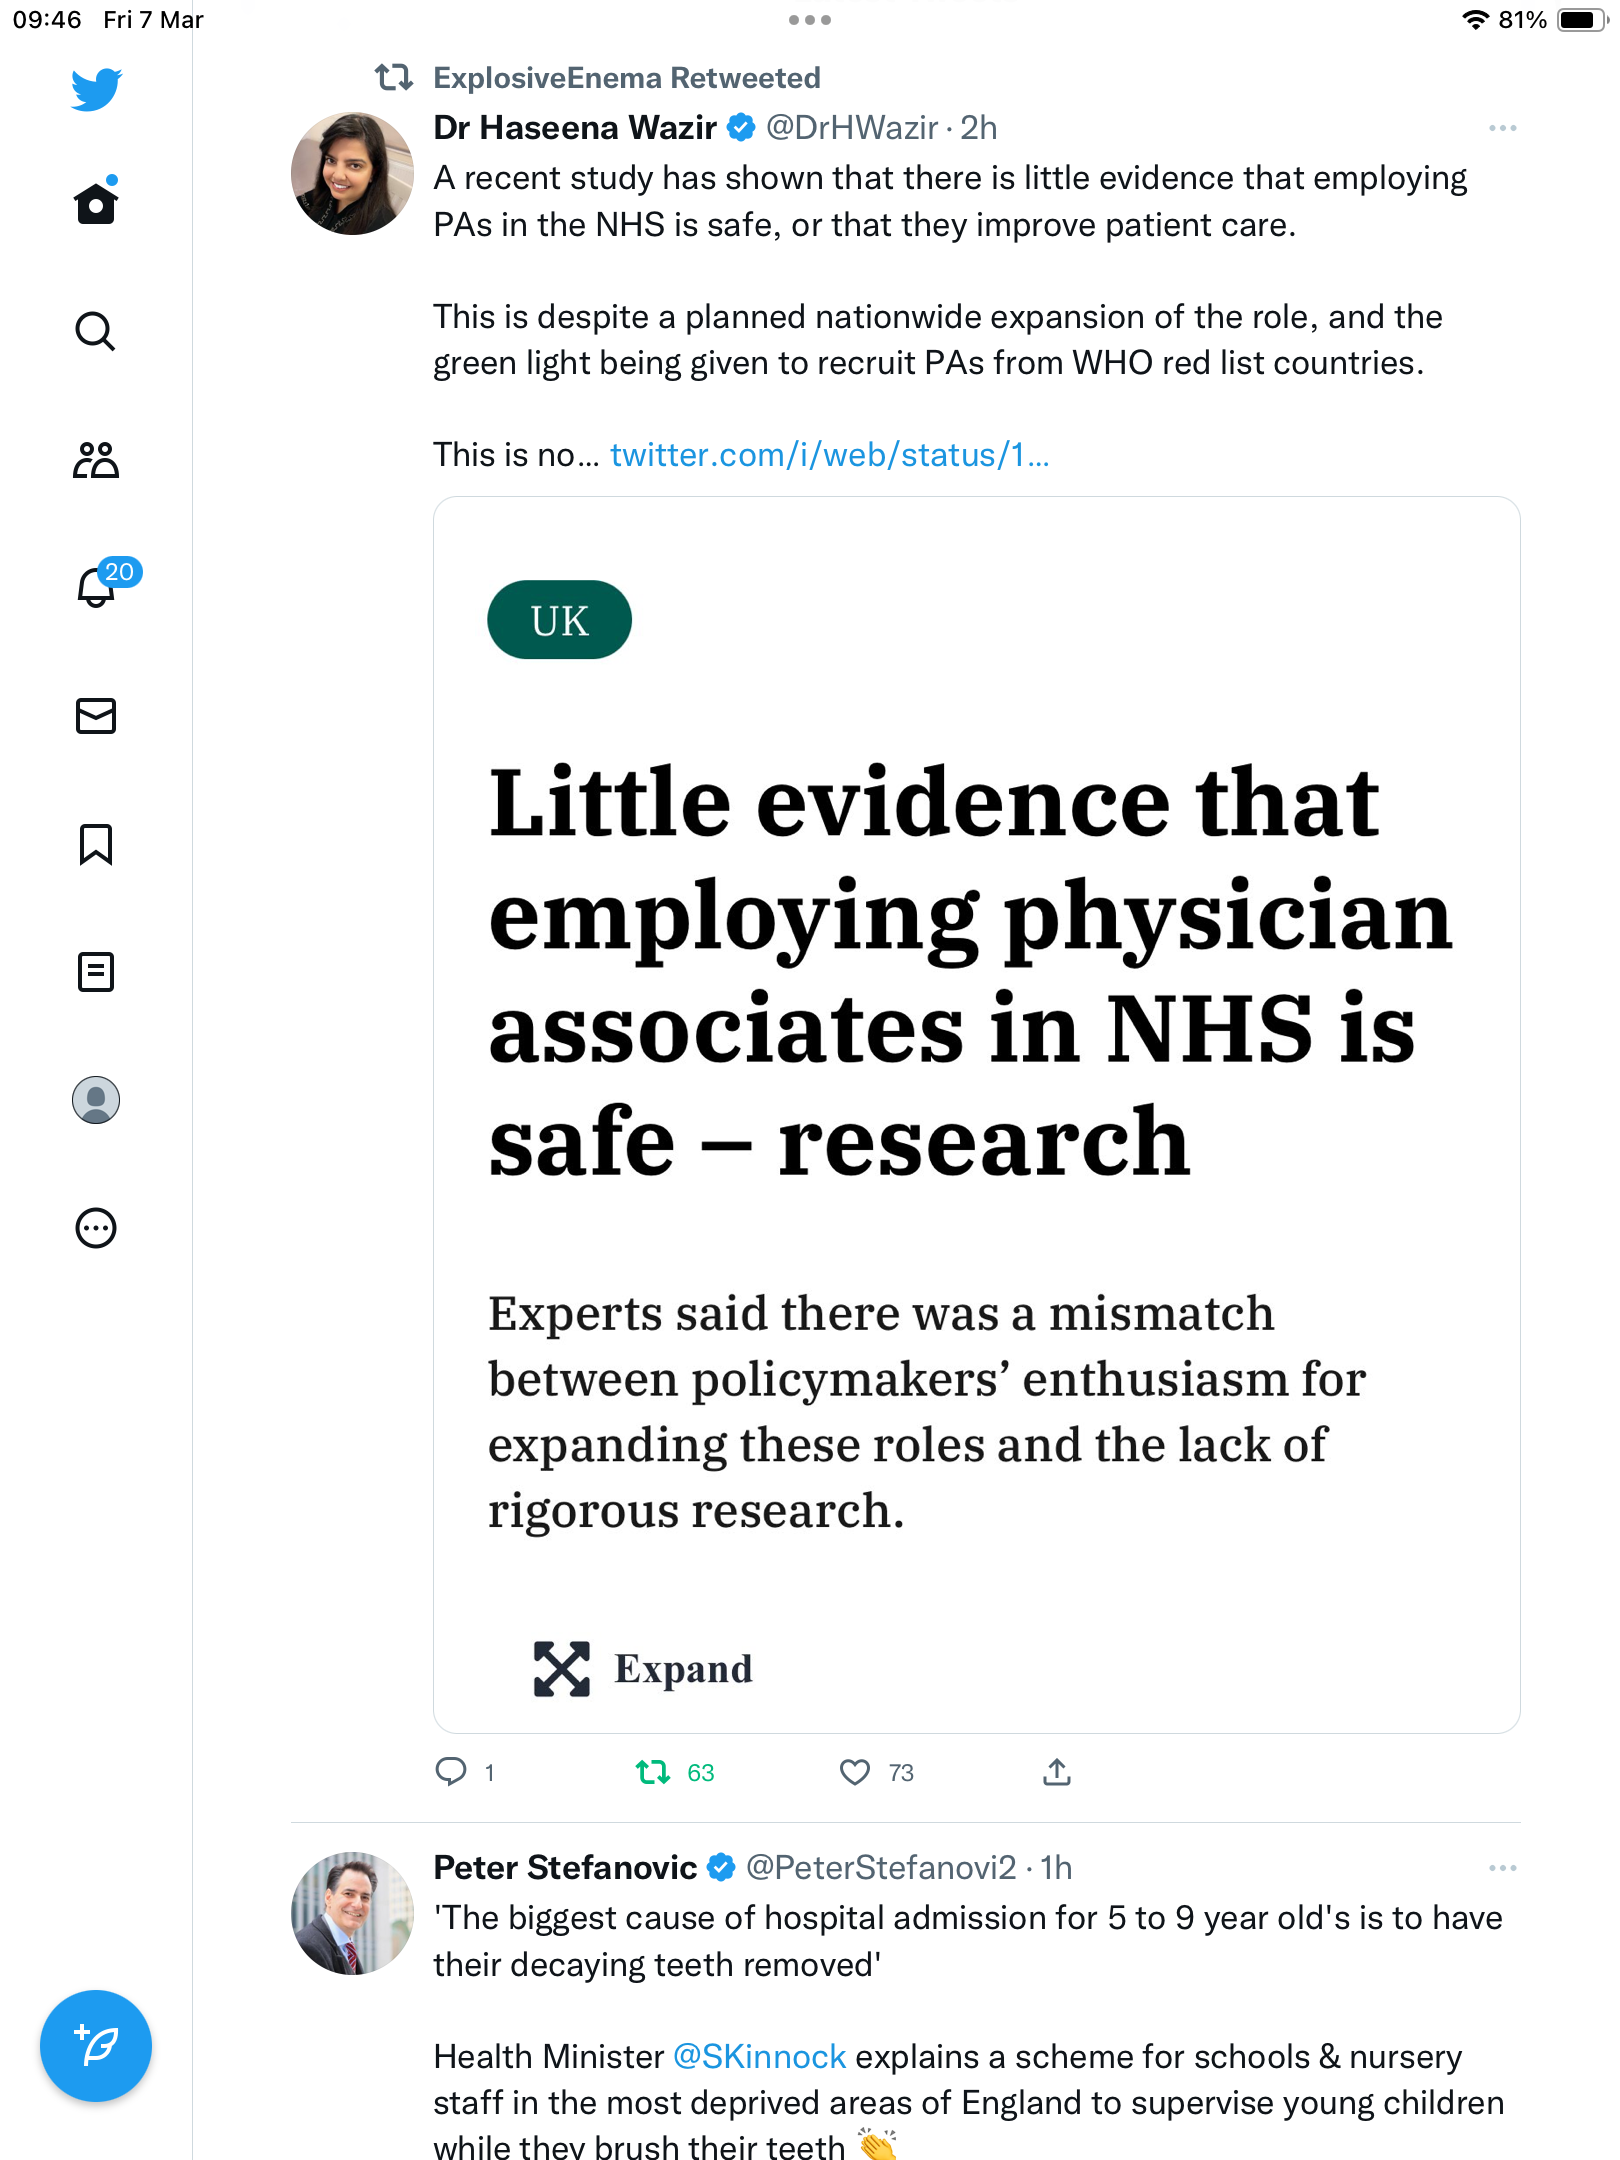Open profile avatar in sidebar
The width and height of the screenshot is (1620, 2160).
[x=96, y=1100]
